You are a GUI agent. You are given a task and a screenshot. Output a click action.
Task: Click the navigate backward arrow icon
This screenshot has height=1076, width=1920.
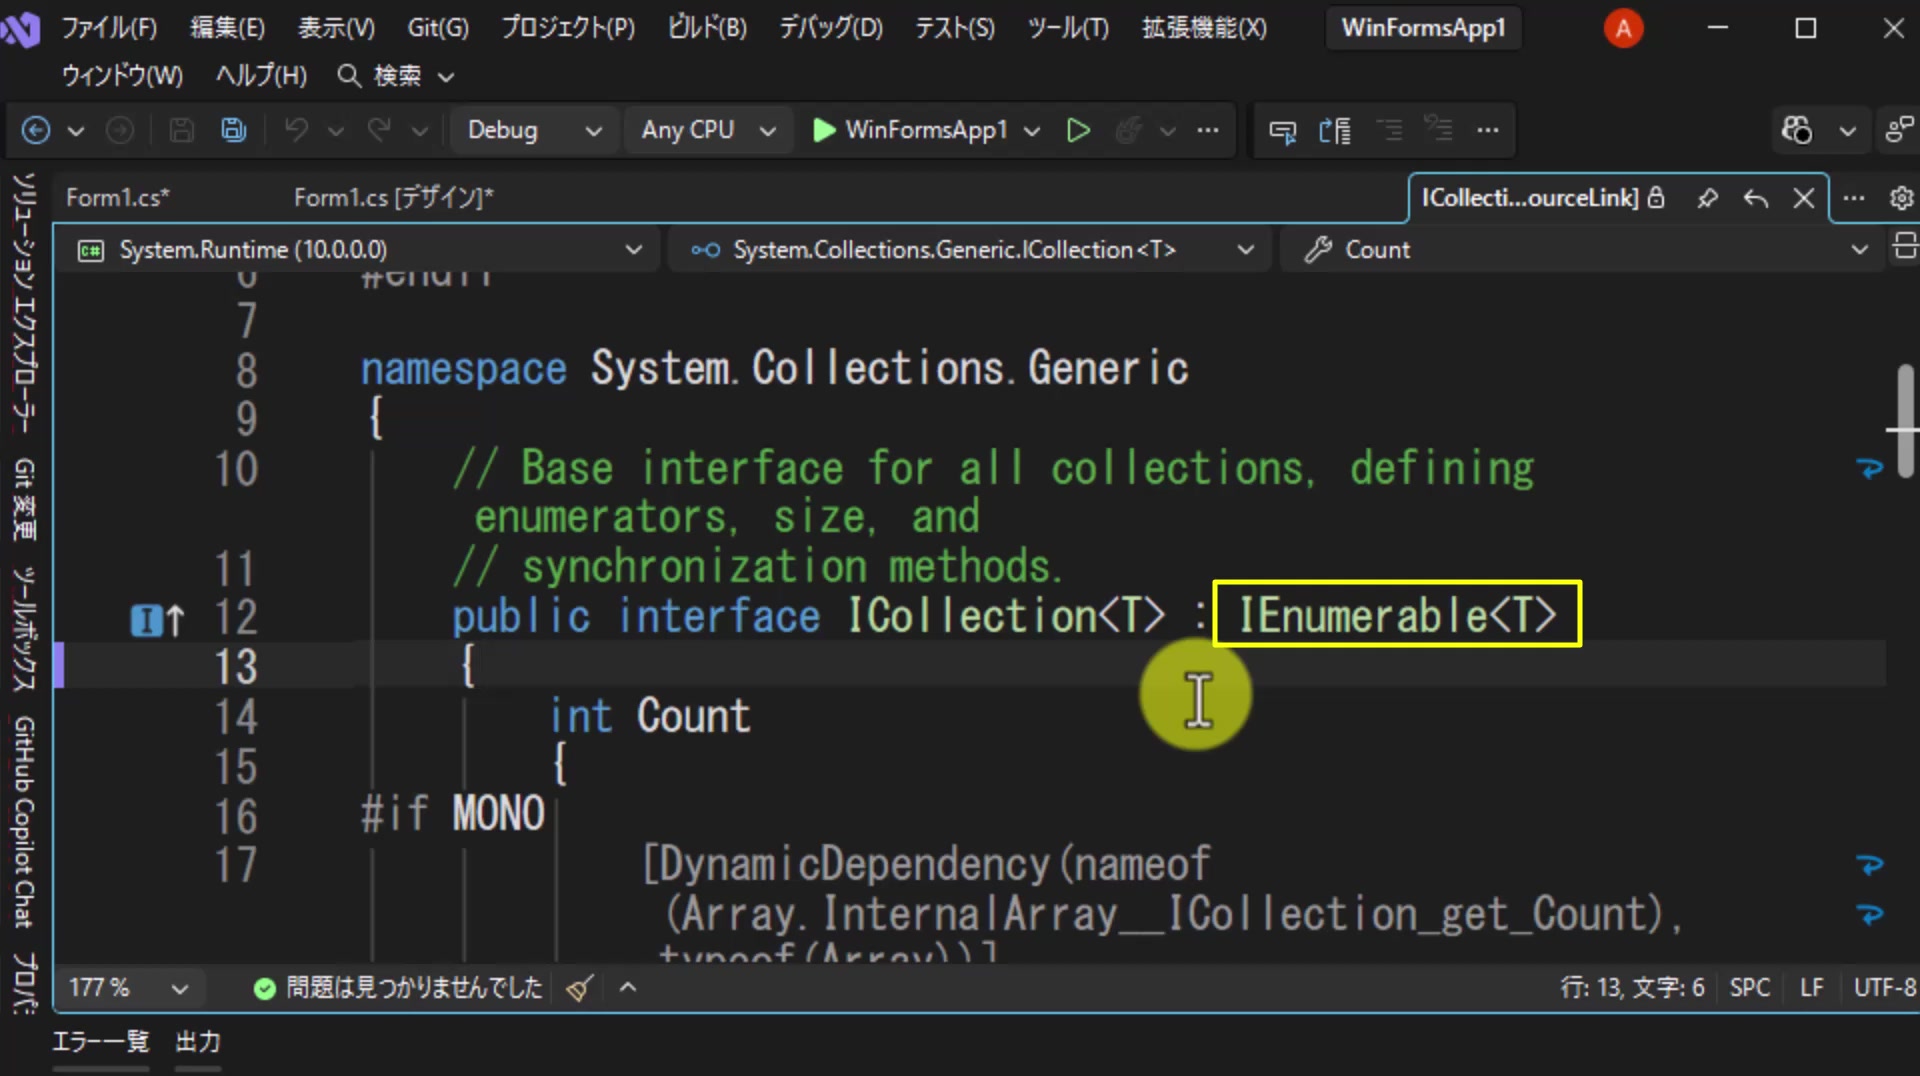(x=36, y=130)
